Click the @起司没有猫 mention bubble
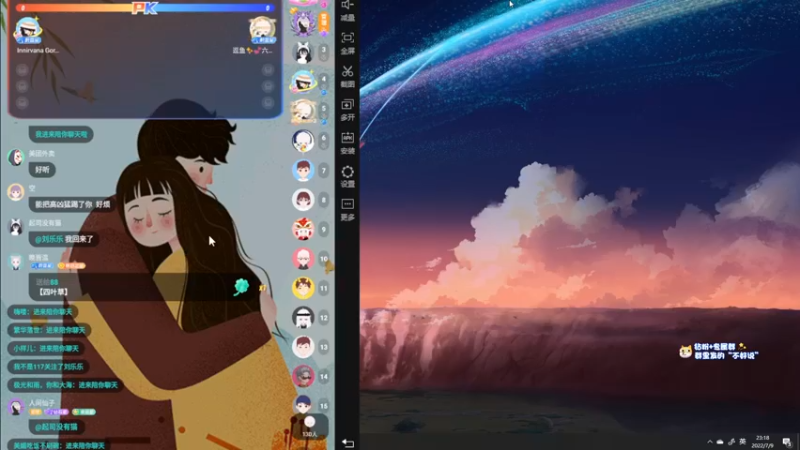The height and width of the screenshot is (450, 800). (56, 427)
